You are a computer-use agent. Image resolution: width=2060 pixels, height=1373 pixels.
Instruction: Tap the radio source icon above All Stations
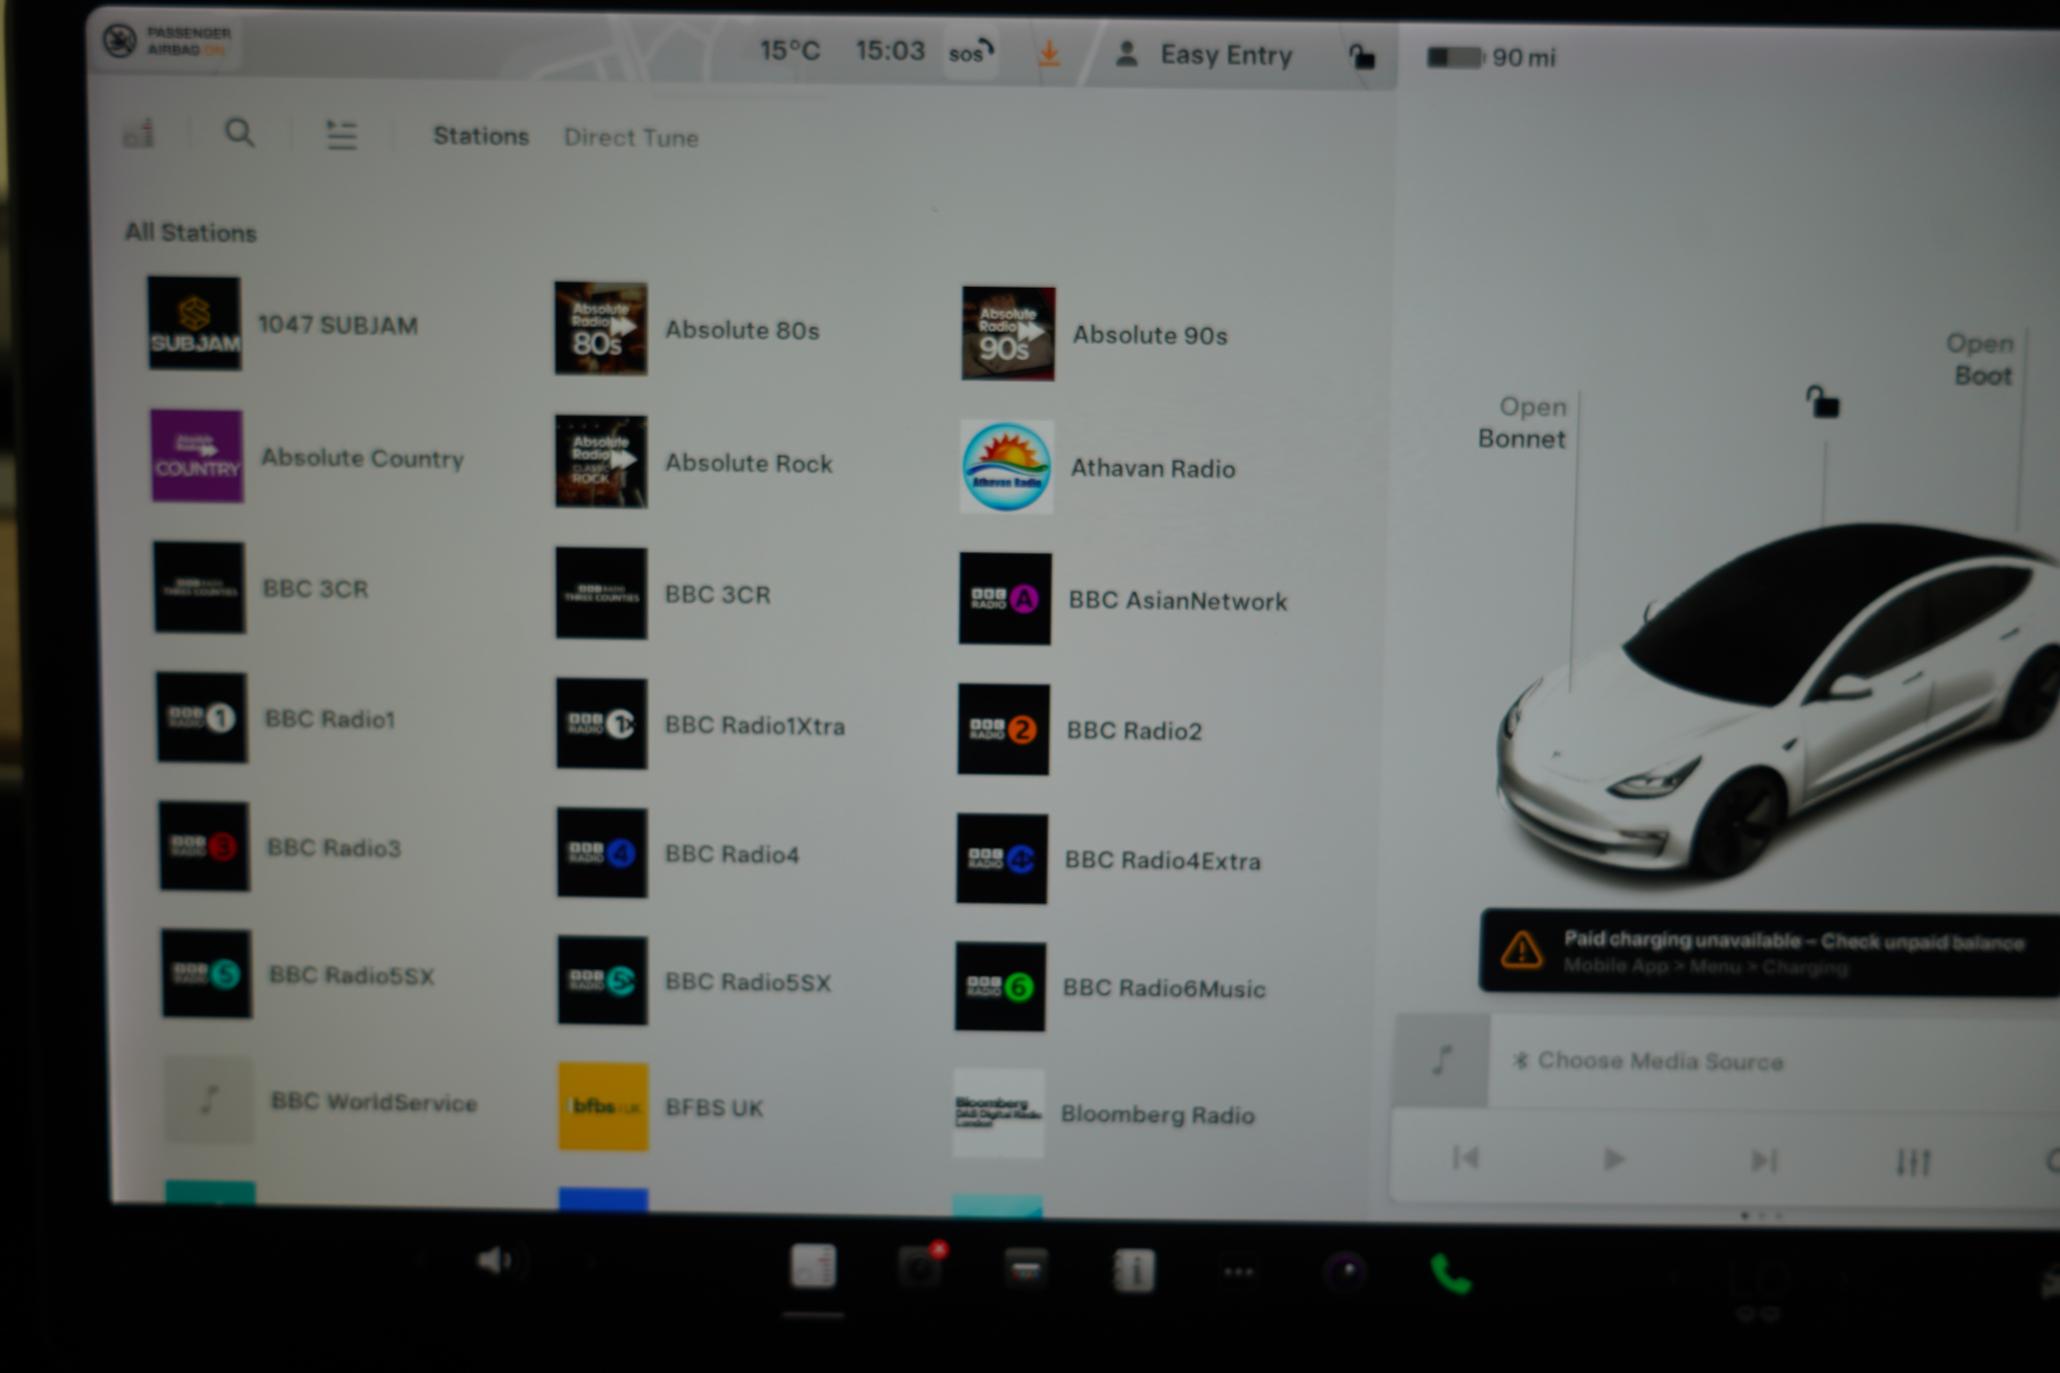(139, 132)
